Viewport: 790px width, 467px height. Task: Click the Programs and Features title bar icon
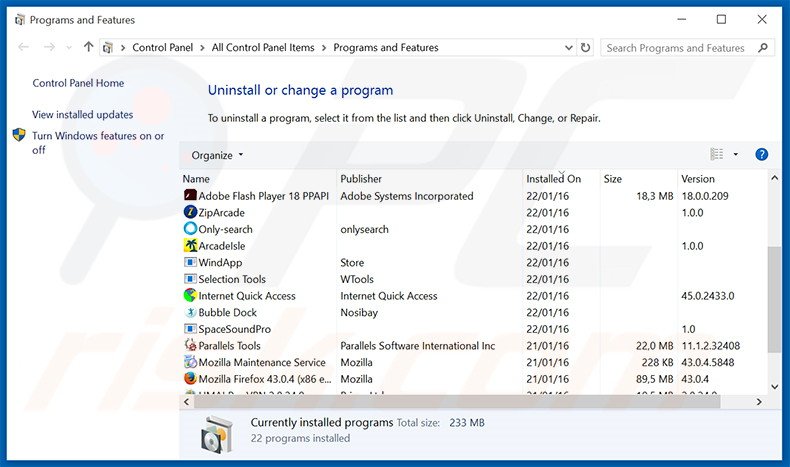point(20,20)
